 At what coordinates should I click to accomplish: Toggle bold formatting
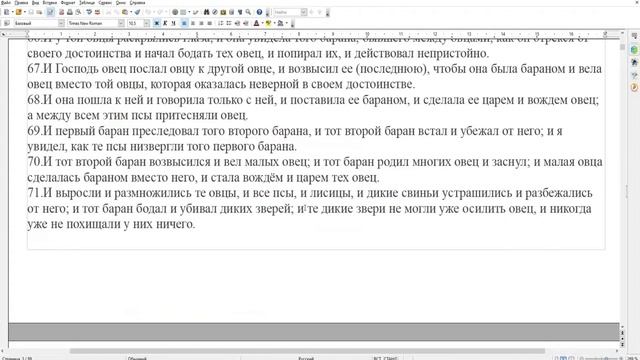pos(156,23)
